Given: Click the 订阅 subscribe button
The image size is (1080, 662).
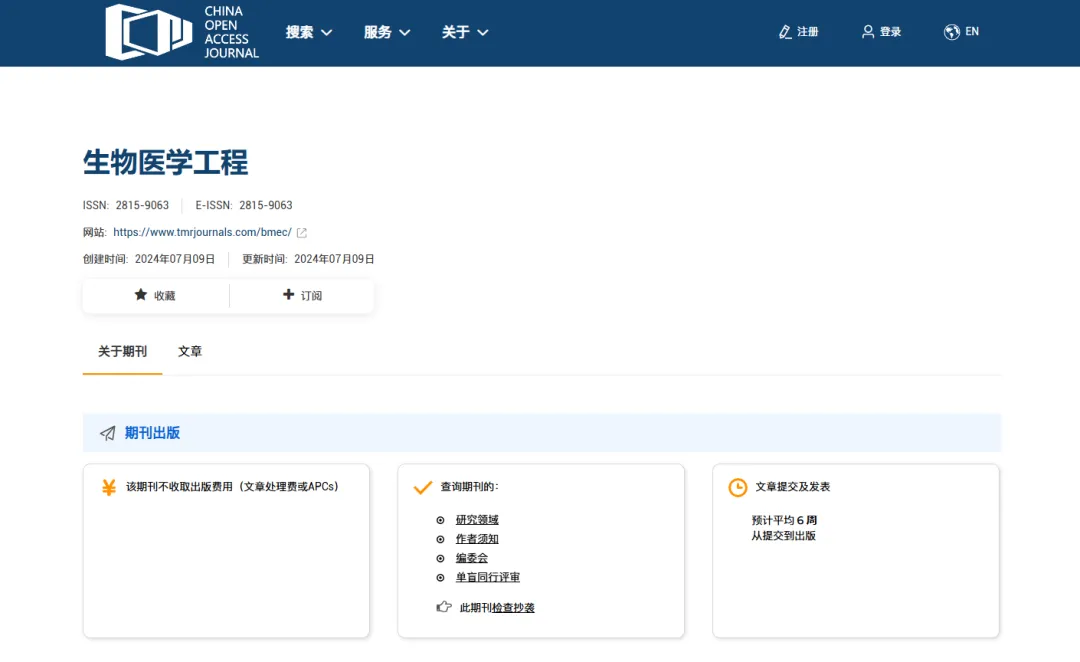Looking at the screenshot, I should point(302,296).
